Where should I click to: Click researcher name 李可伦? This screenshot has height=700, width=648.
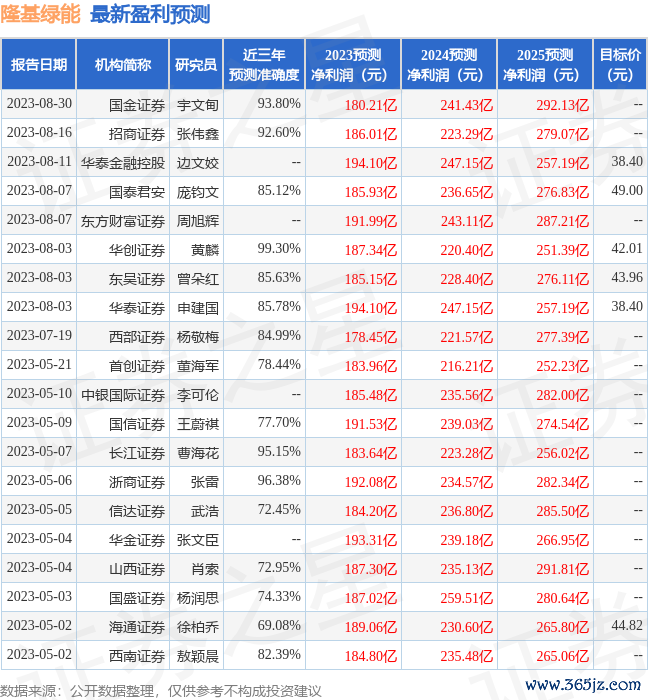pos(198,396)
